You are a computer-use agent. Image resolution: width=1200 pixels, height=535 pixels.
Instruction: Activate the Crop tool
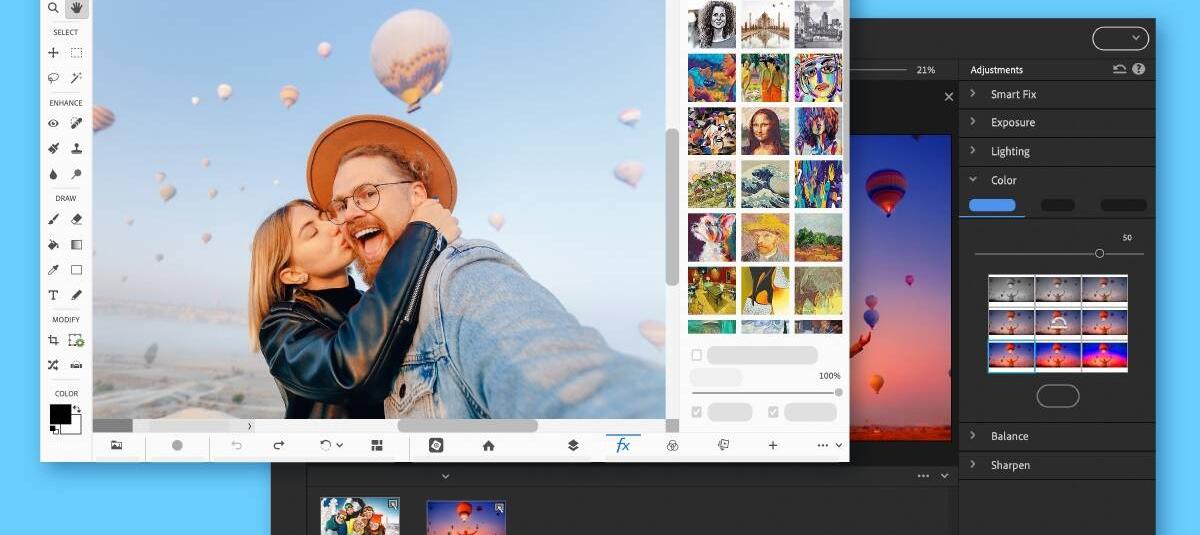[54, 340]
